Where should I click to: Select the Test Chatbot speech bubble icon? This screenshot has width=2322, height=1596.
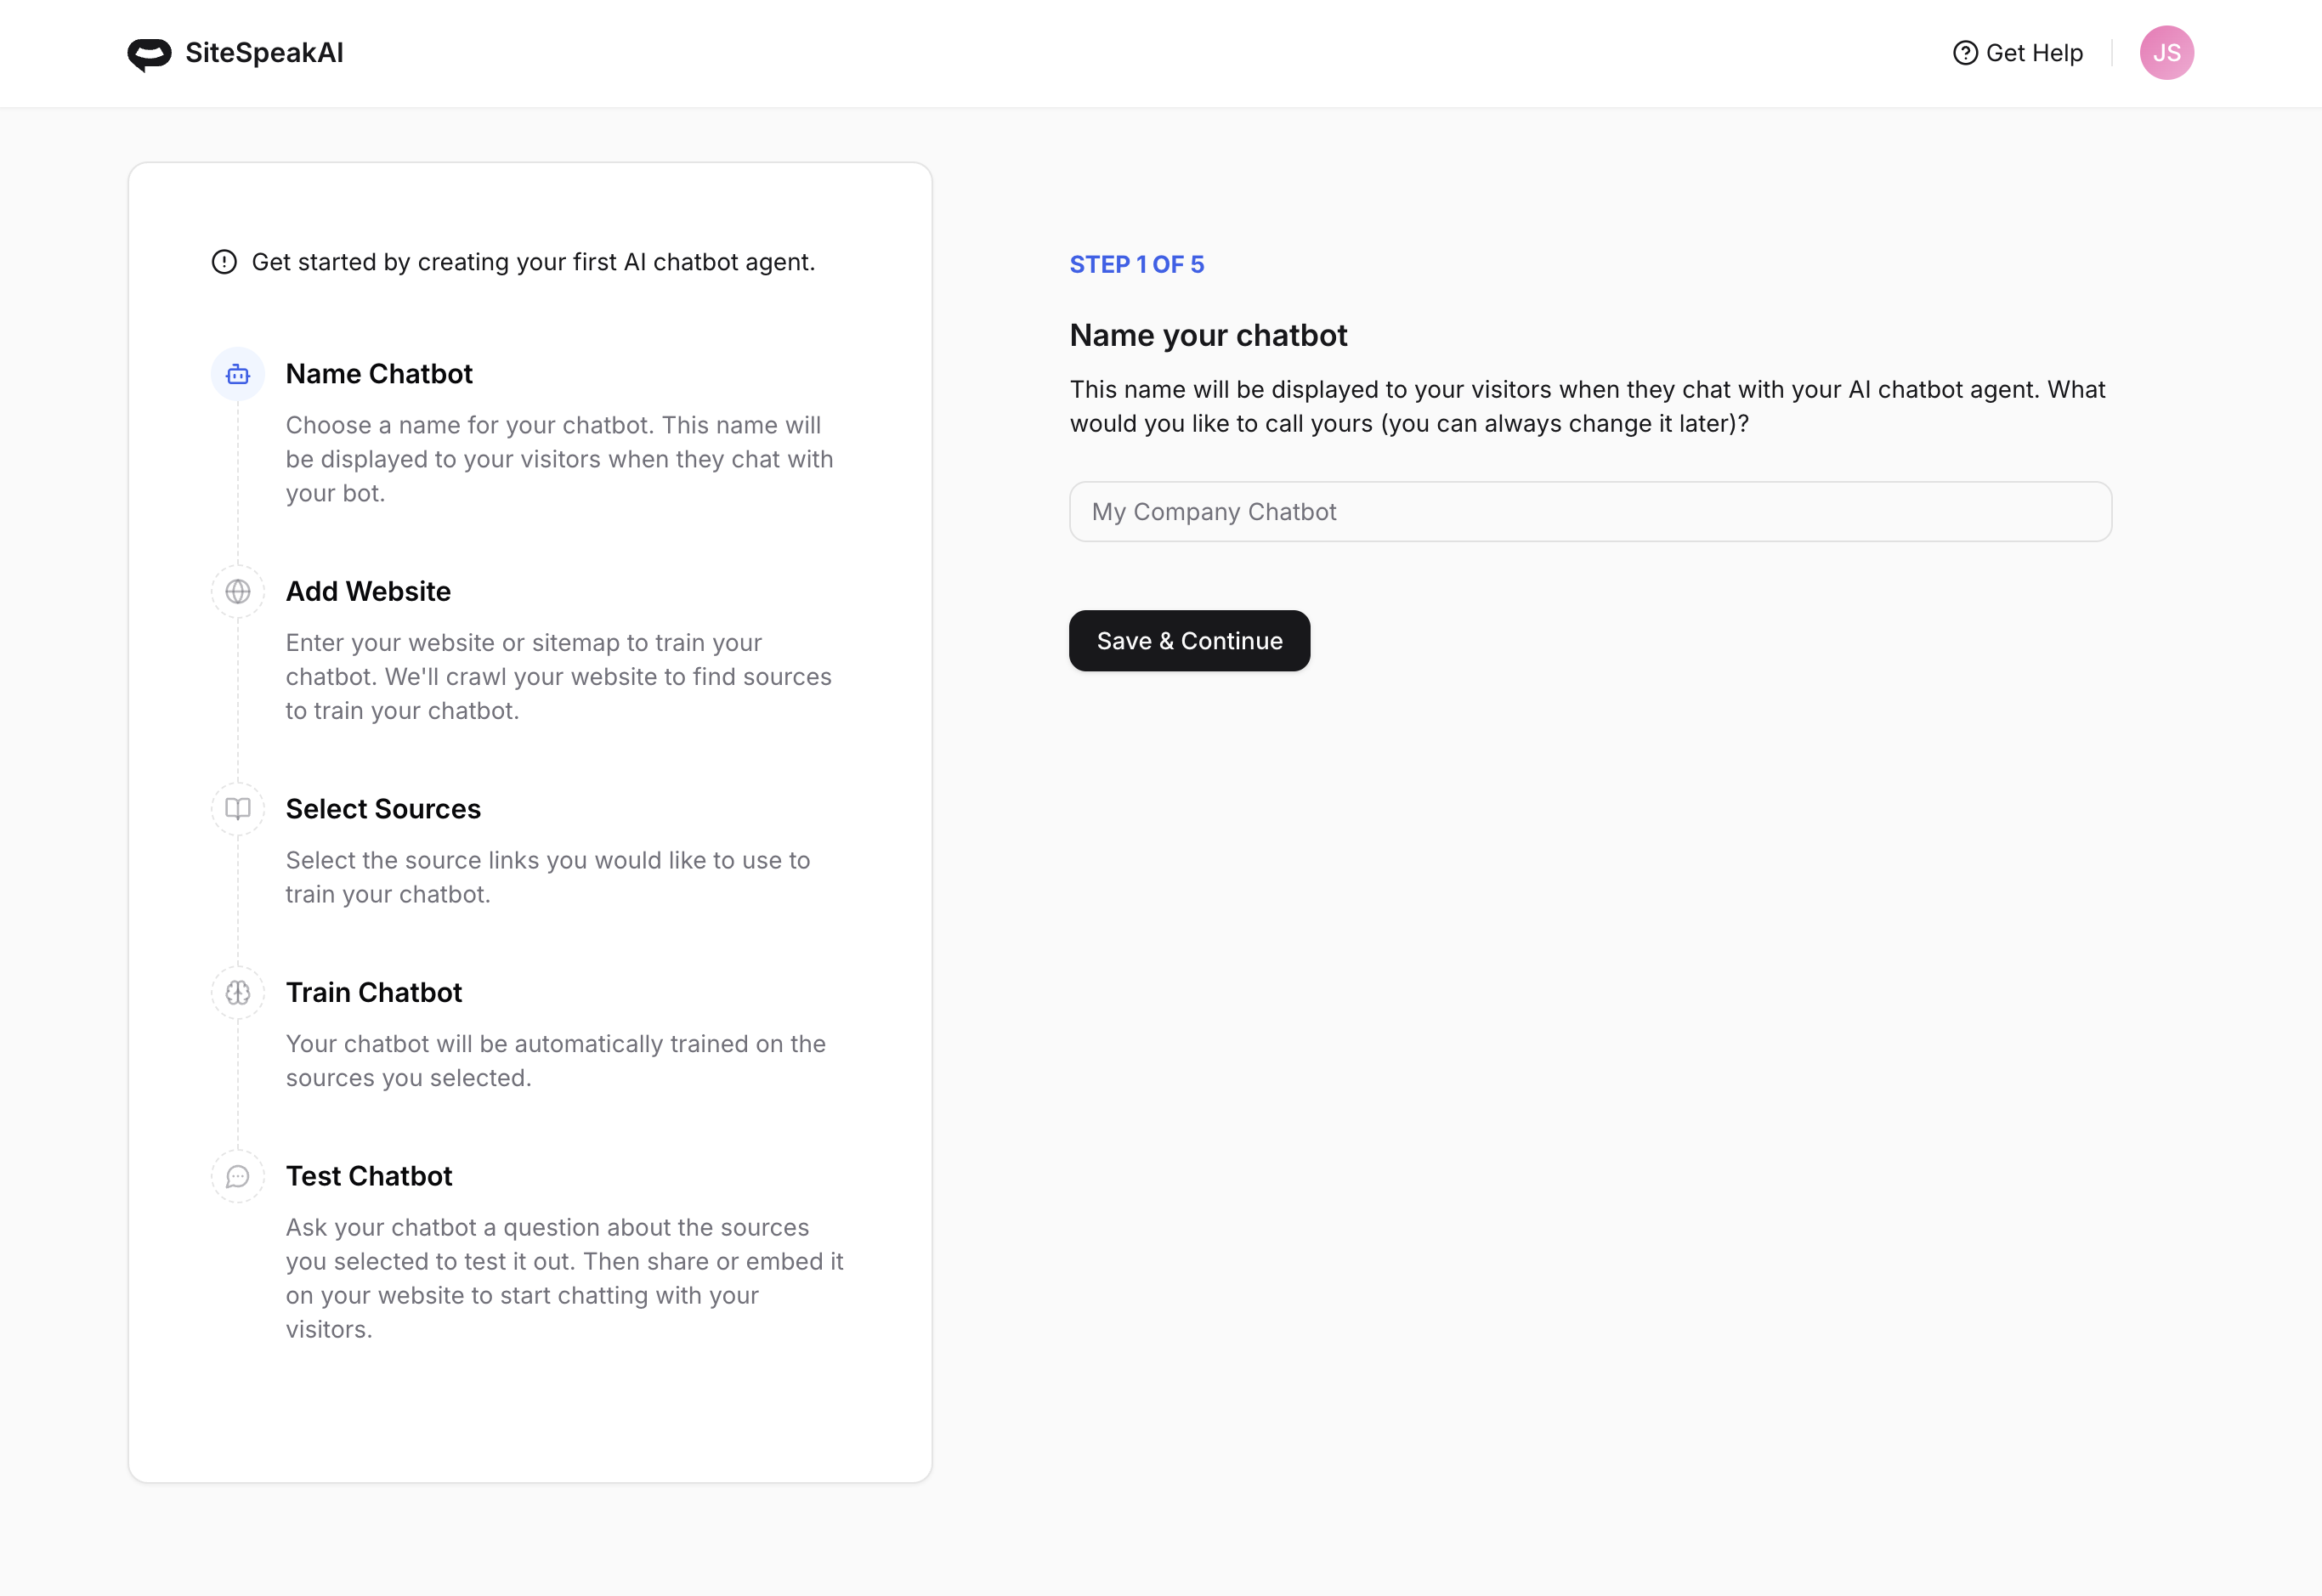[237, 1176]
